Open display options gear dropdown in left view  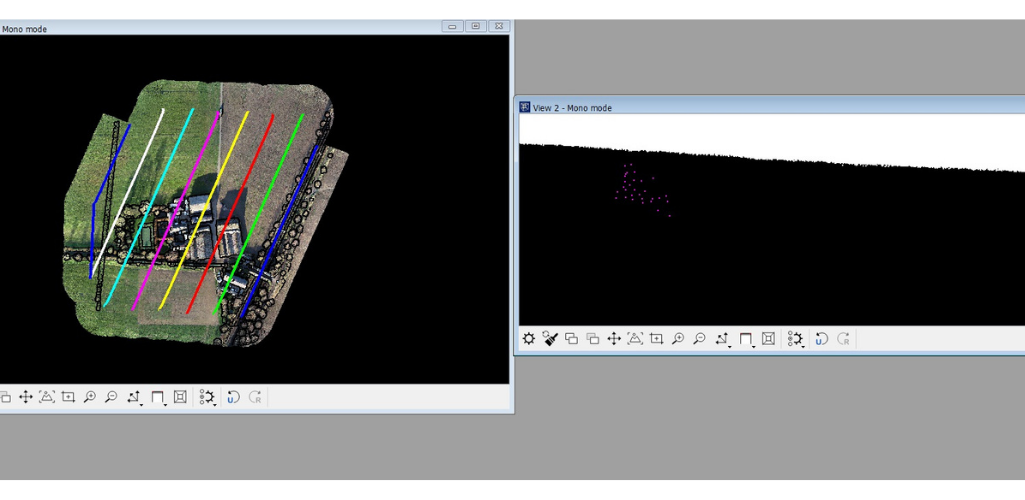coord(207,397)
